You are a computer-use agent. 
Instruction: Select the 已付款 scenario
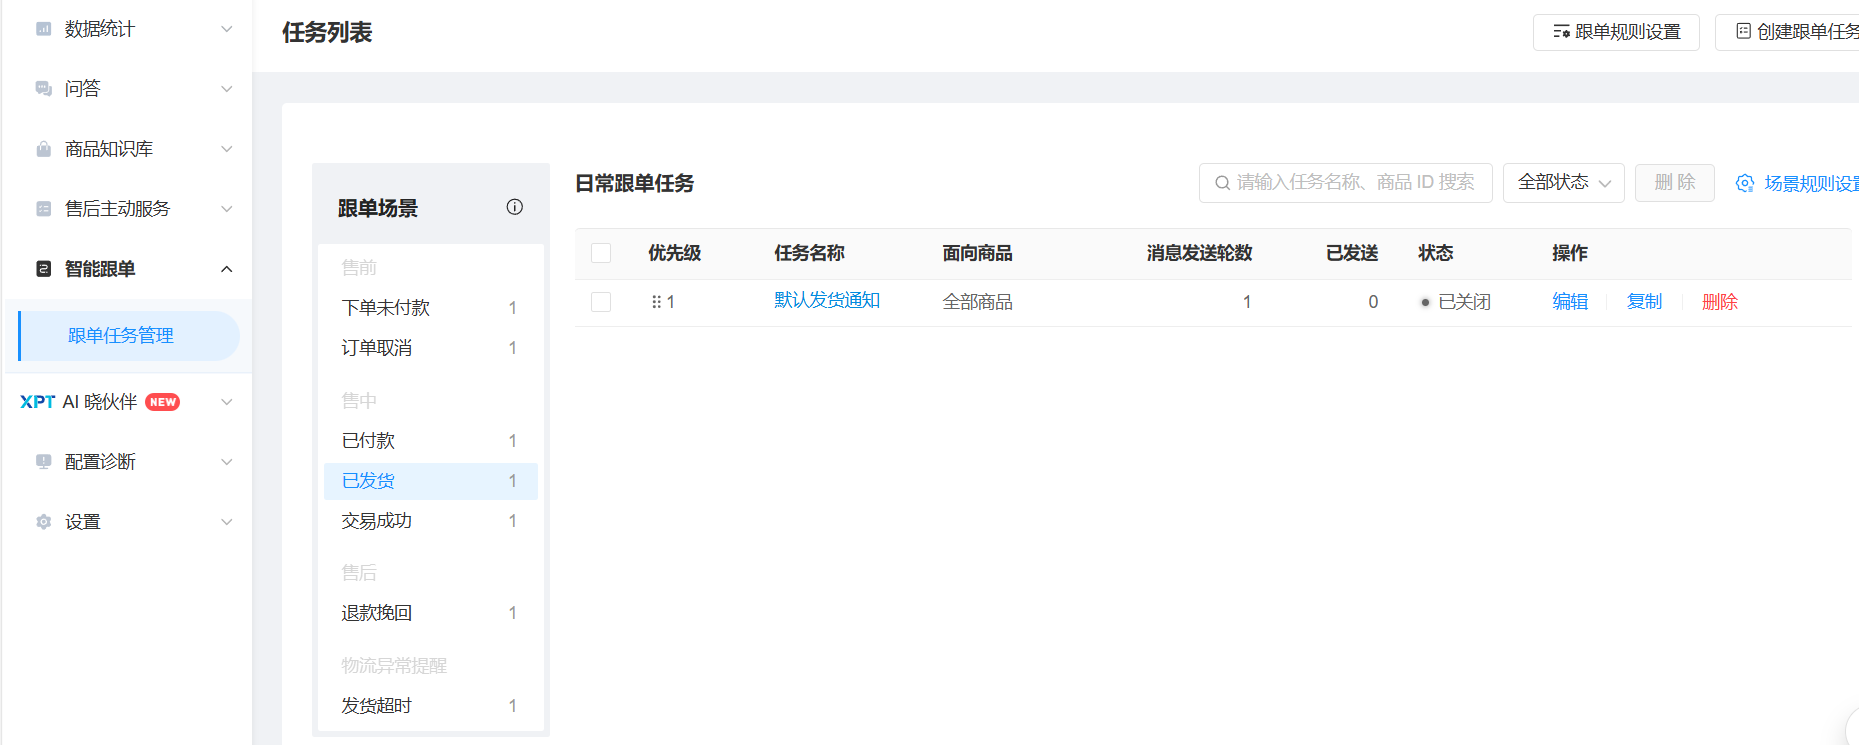(430, 441)
